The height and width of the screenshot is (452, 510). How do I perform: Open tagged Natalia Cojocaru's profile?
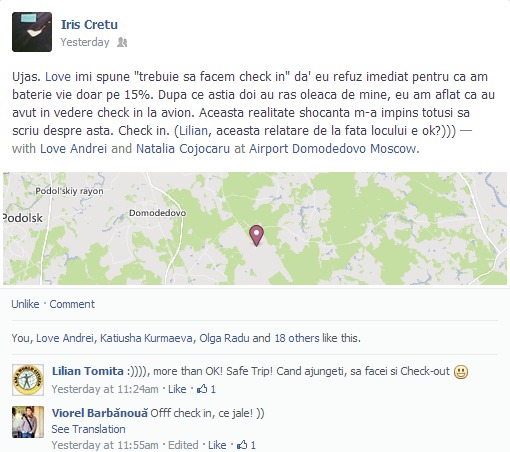coord(183,149)
